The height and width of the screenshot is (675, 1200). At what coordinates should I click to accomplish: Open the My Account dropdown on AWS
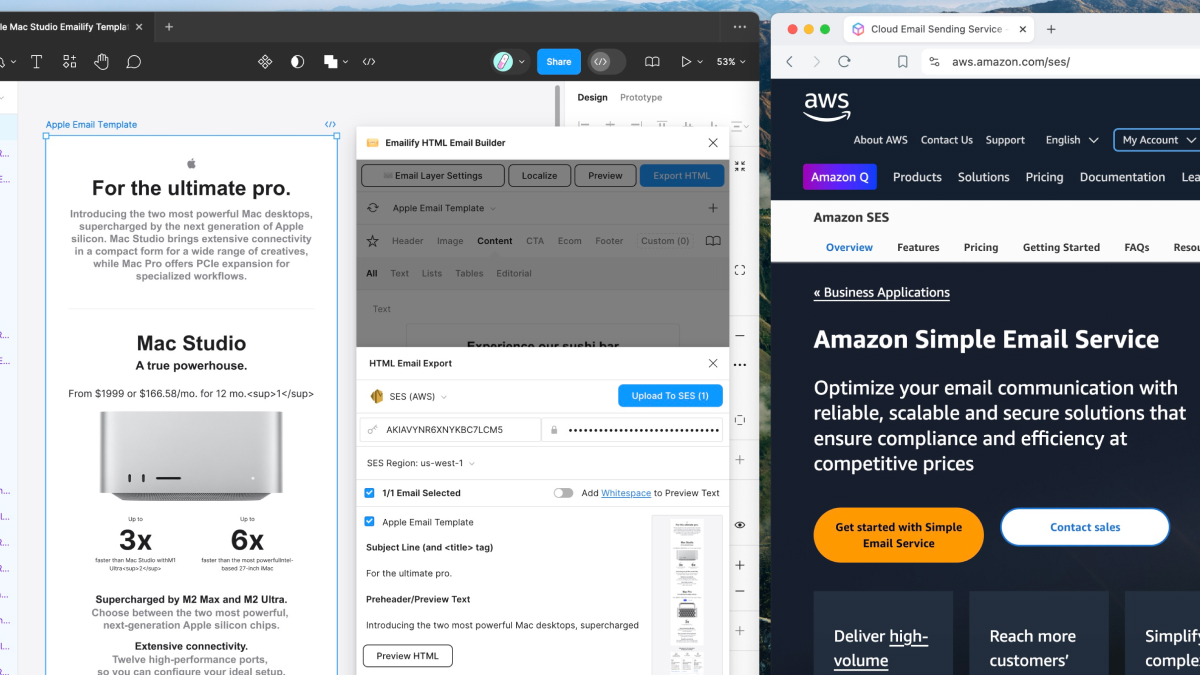point(1157,140)
